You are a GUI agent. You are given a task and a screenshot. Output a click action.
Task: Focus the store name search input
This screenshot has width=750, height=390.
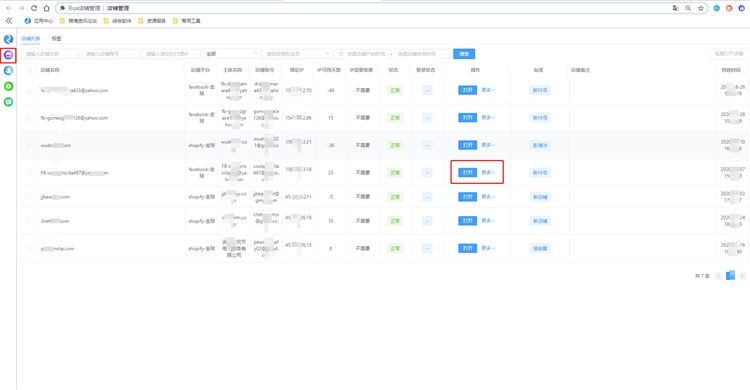click(50, 54)
